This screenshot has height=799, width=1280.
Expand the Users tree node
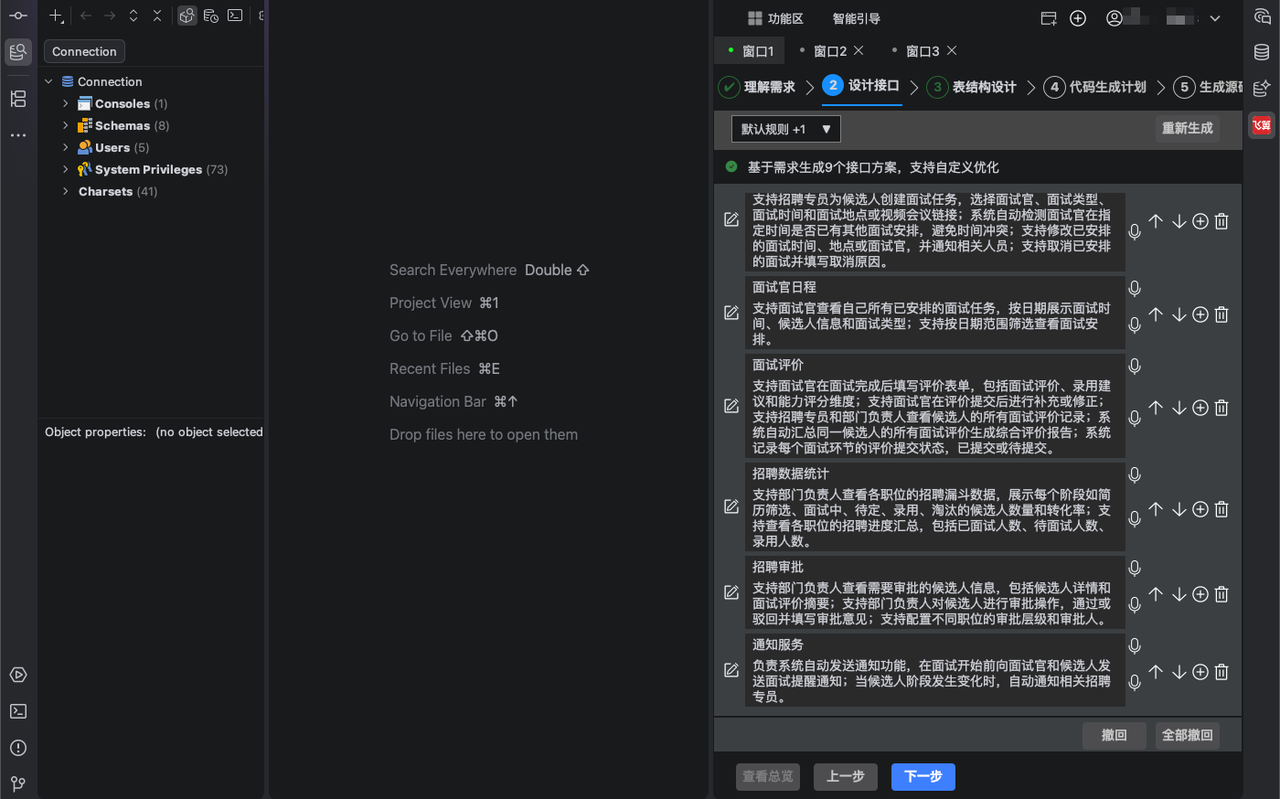click(x=66, y=148)
